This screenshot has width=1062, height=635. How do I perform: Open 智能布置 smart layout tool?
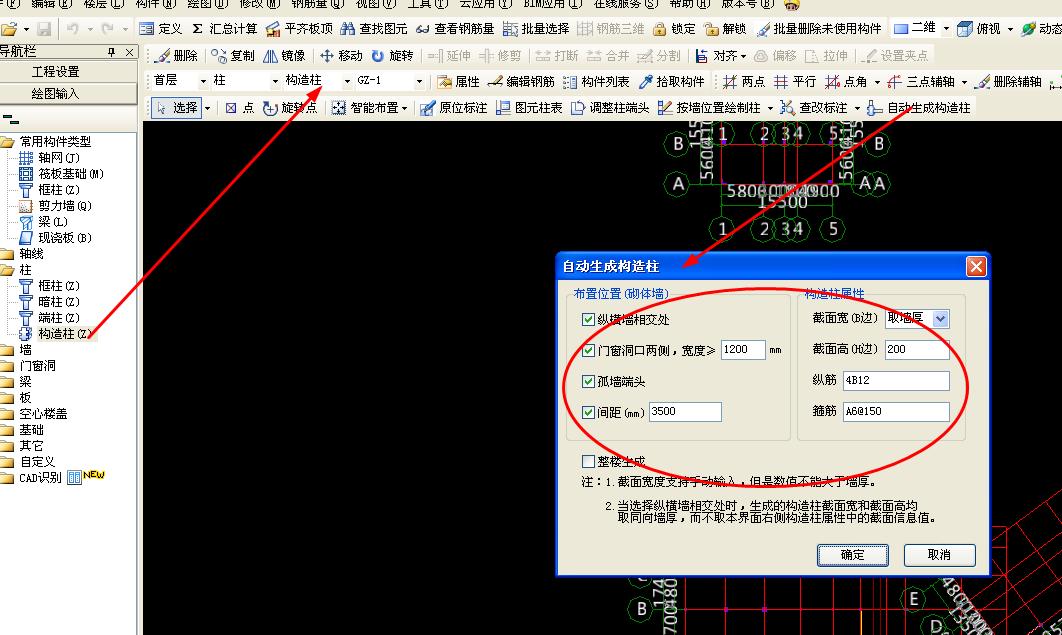369,108
